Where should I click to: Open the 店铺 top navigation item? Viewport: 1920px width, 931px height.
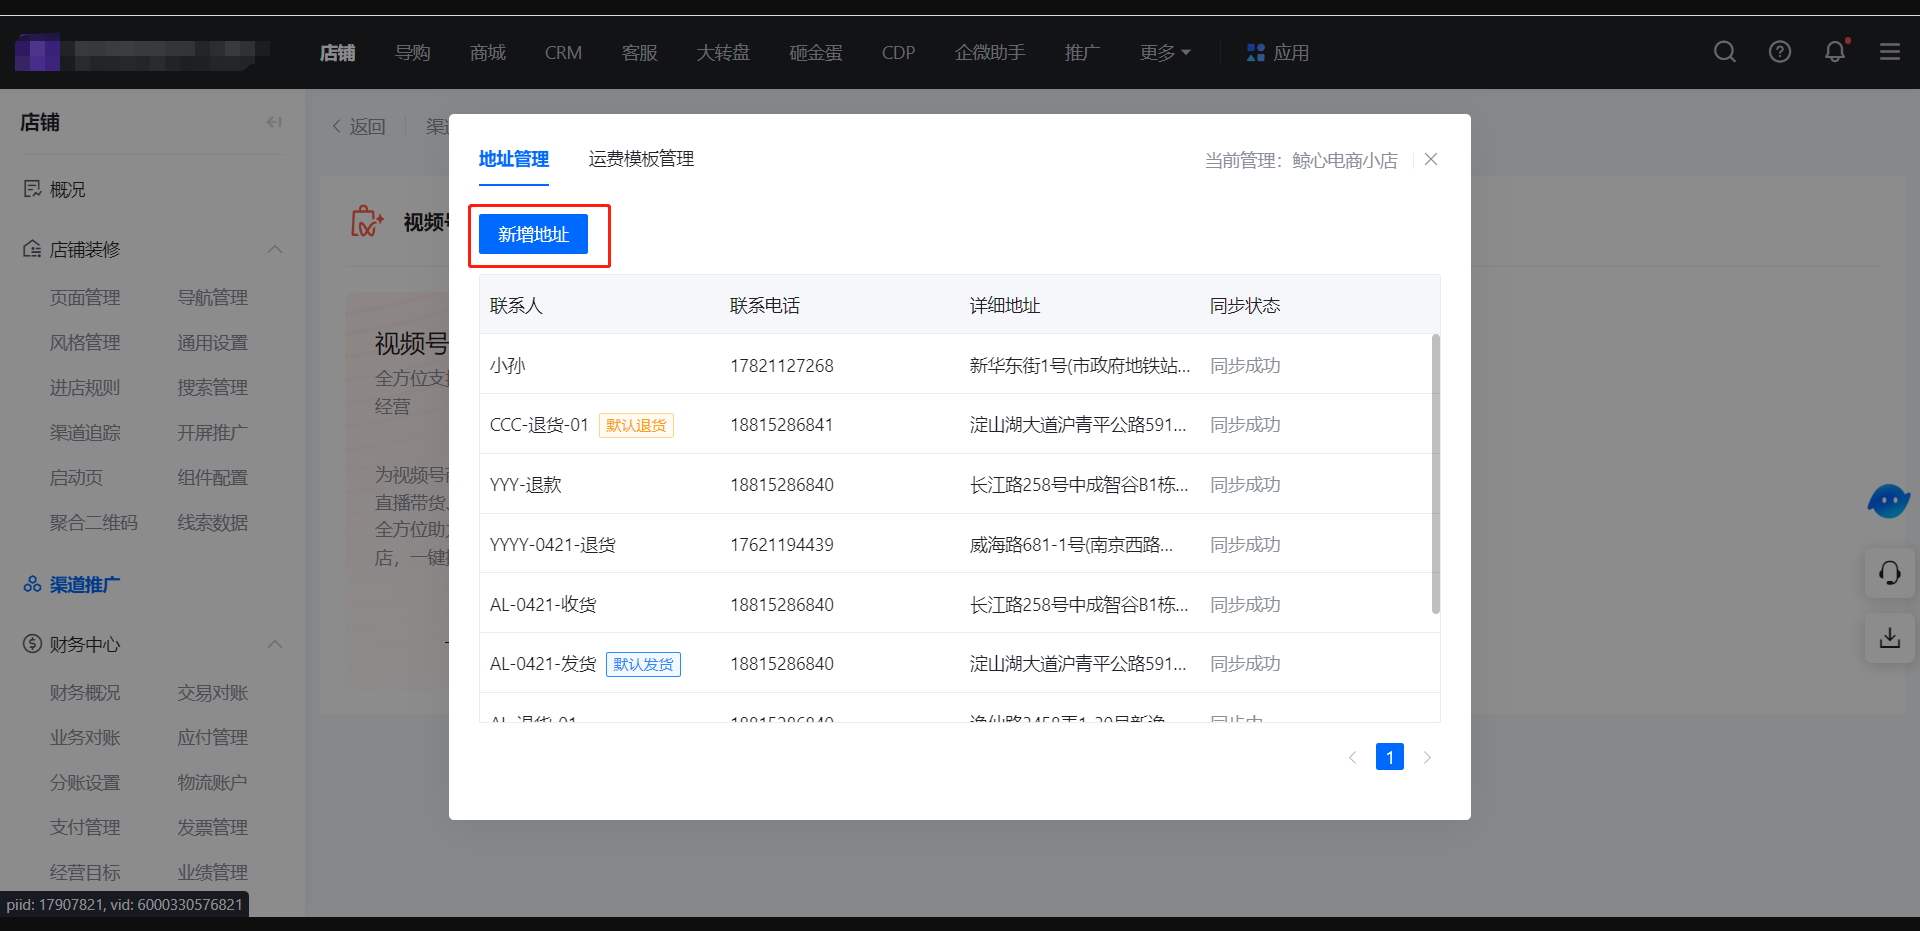(x=338, y=52)
